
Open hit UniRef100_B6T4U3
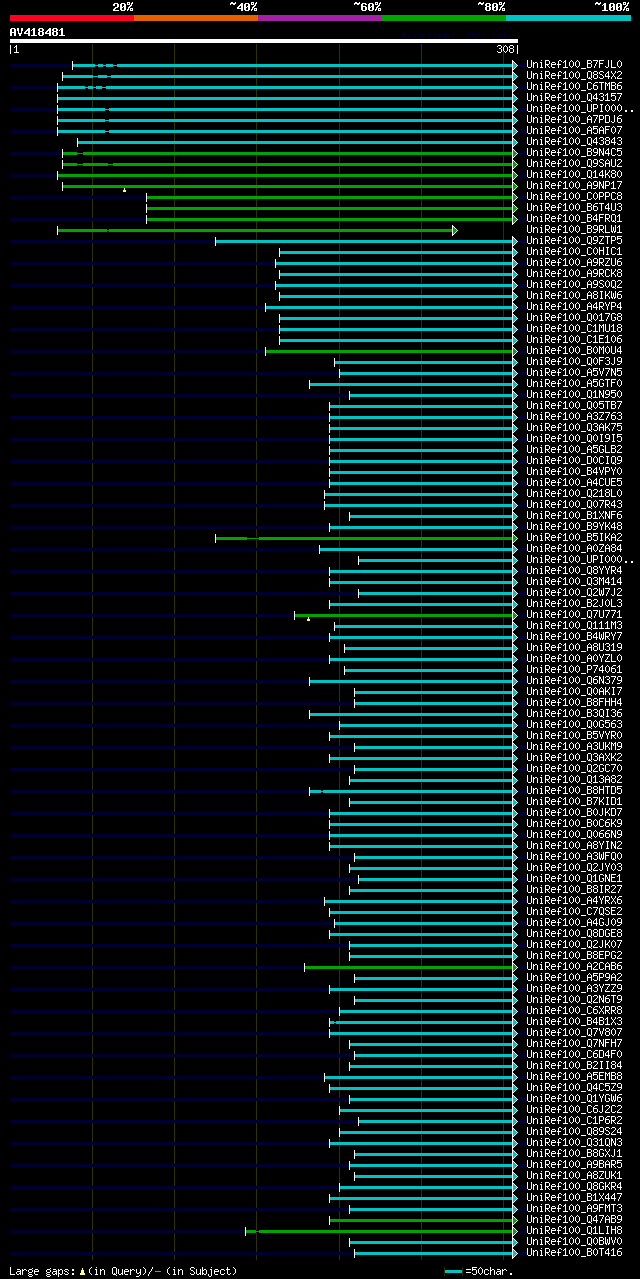574,208
